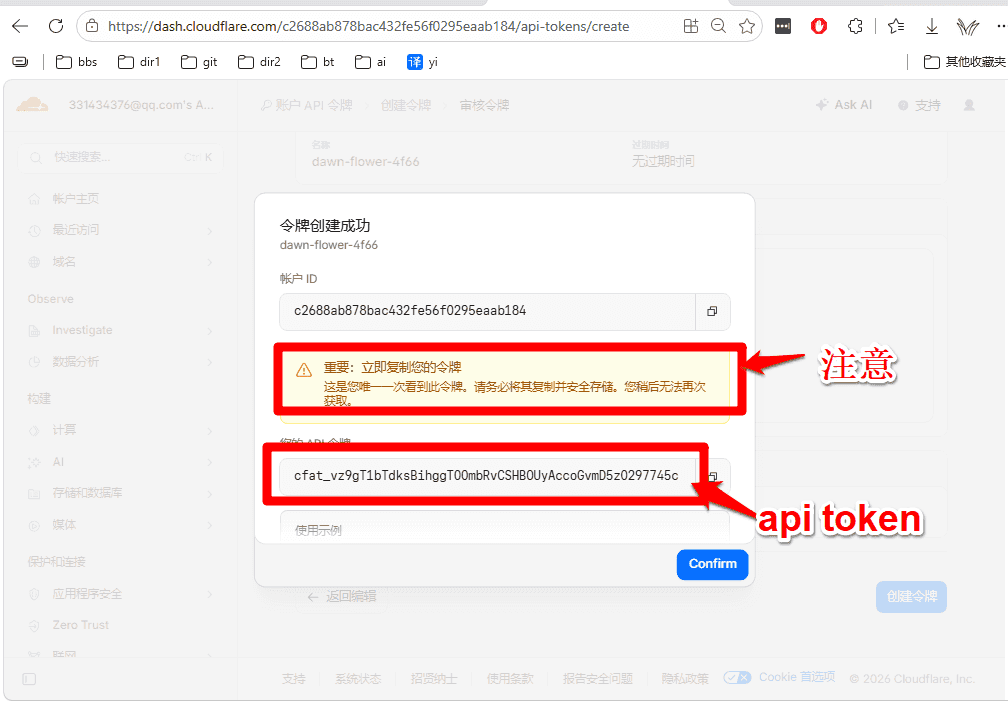Expand AI in the sidebar
The width and height of the screenshot is (1008, 701).
point(120,462)
